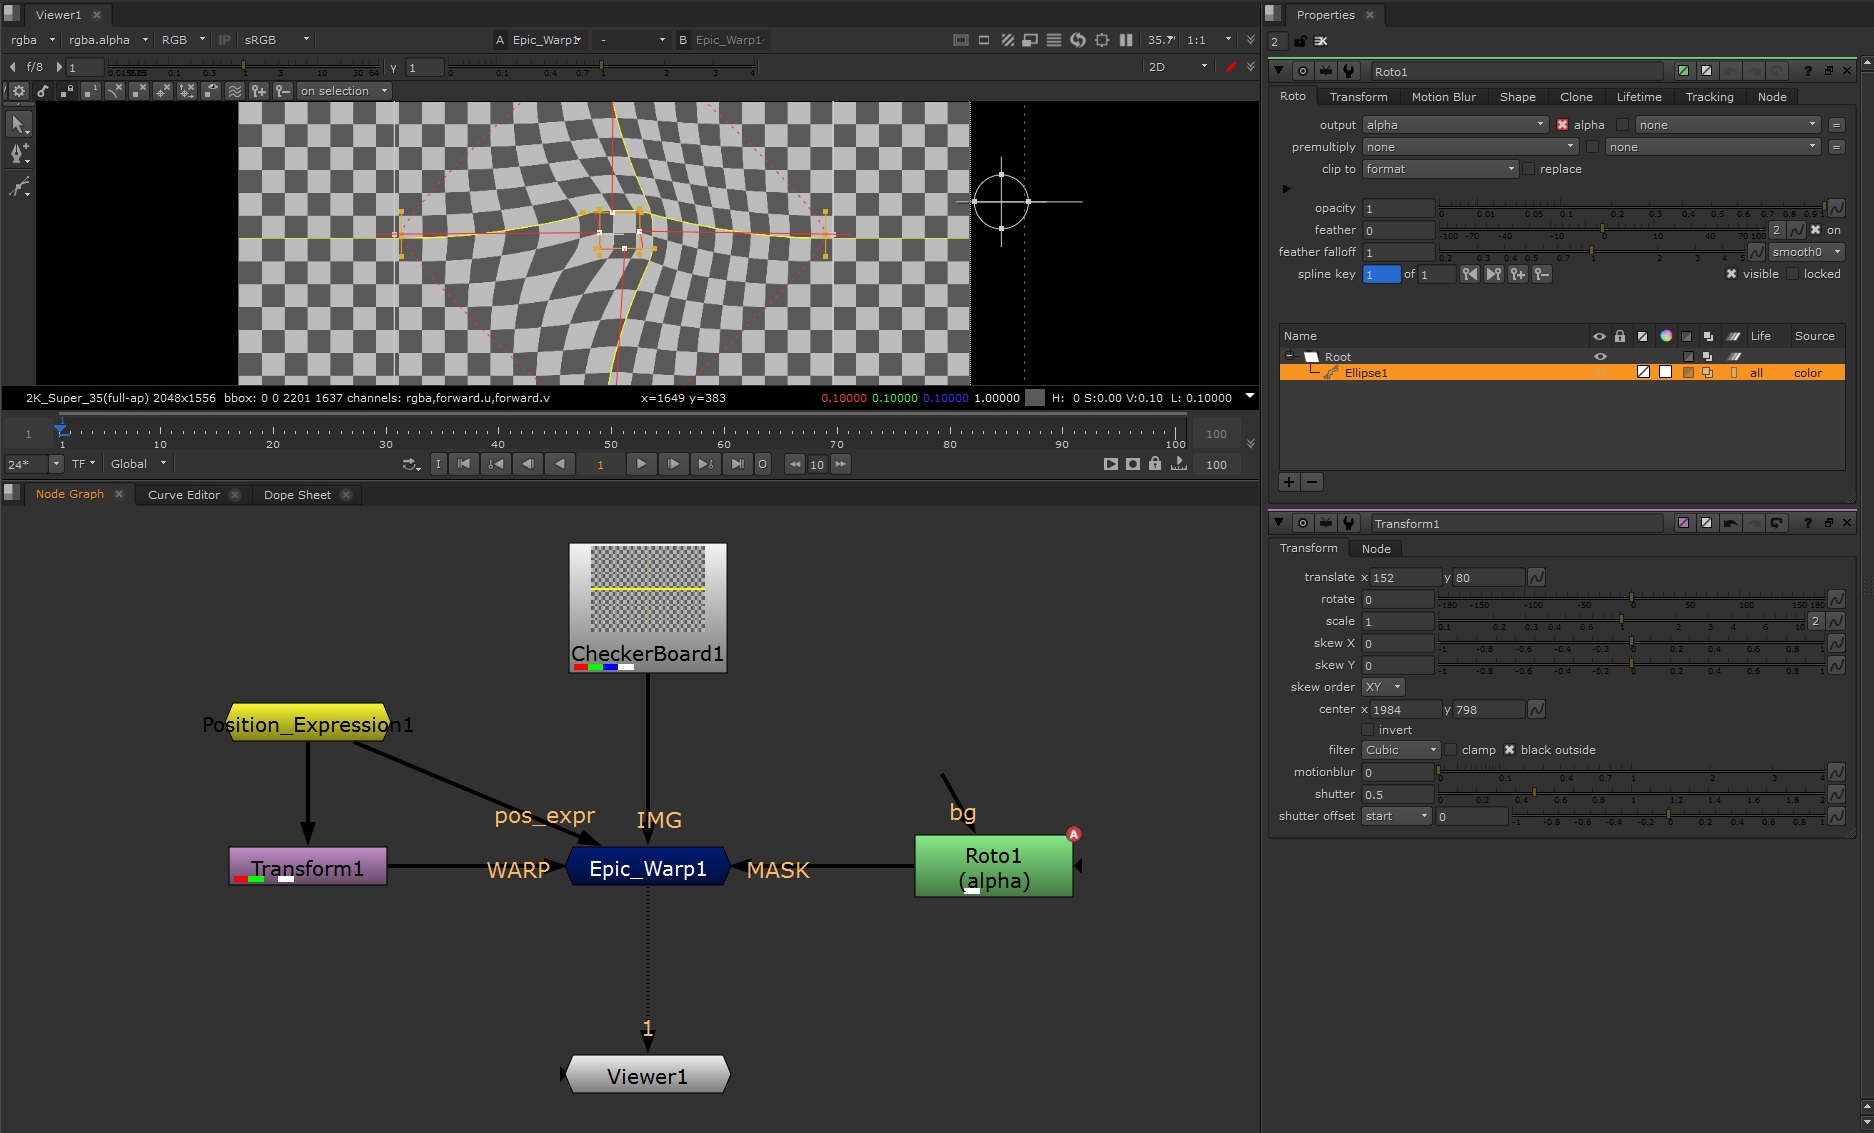Open the feather animation curve menu
Screen dimensions: 1874x1133
(x=1797, y=230)
